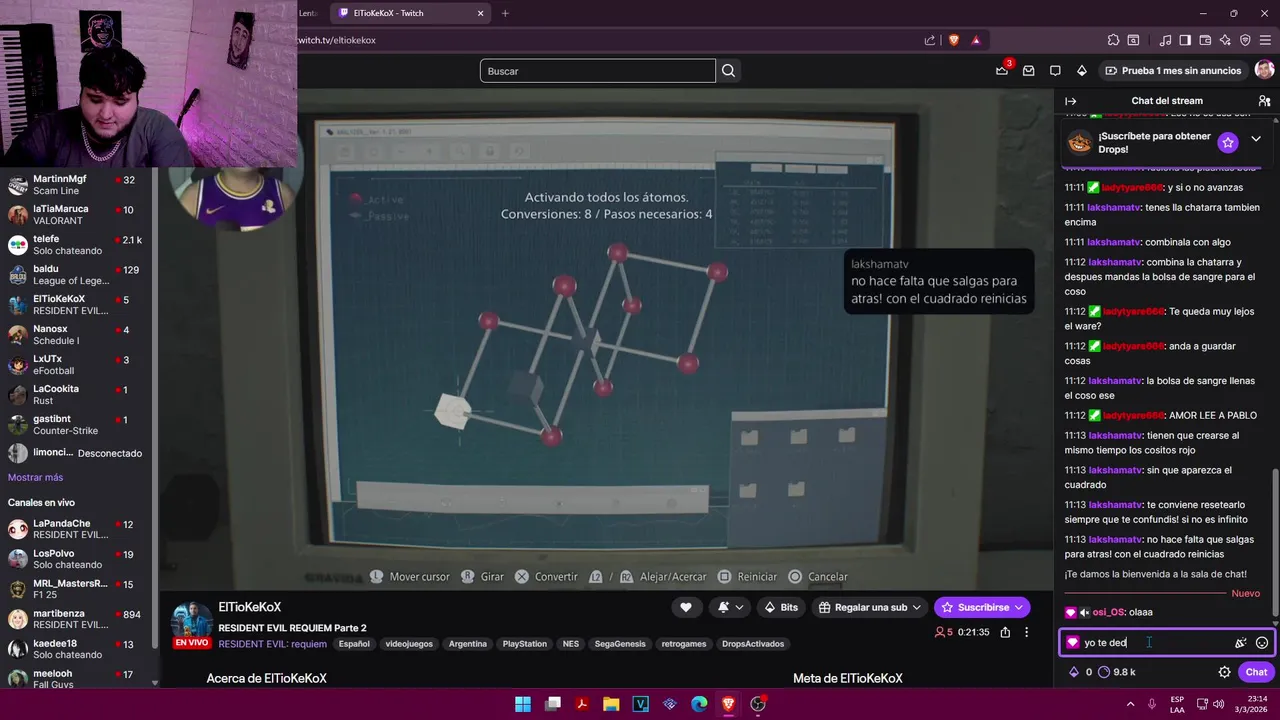
Task: Toggle the Brave sidebar panel icon
Action: 1185,40
